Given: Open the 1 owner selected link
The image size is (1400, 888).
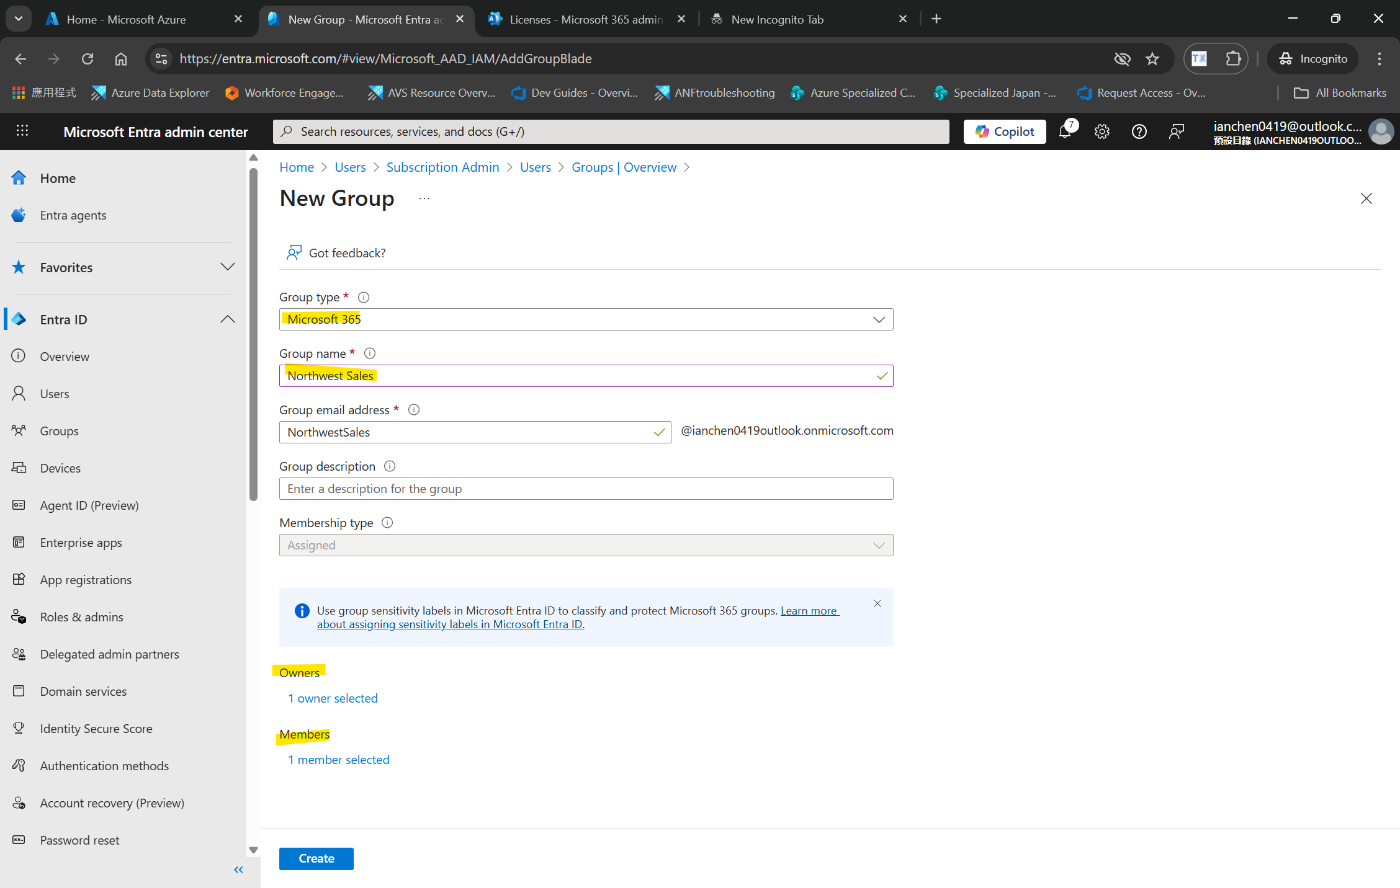Looking at the screenshot, I should (x=333, y=698).
